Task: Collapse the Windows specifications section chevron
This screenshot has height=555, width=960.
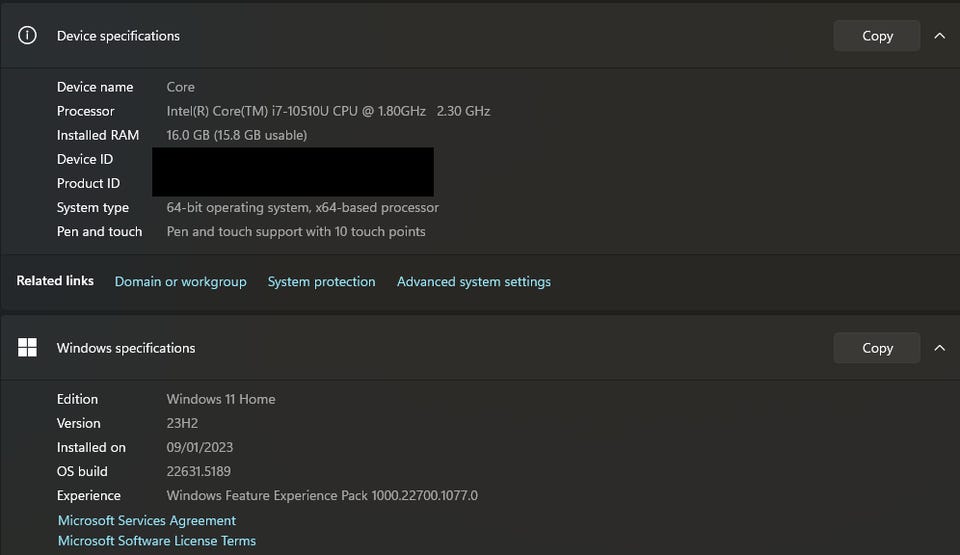Action: [939, 348]
